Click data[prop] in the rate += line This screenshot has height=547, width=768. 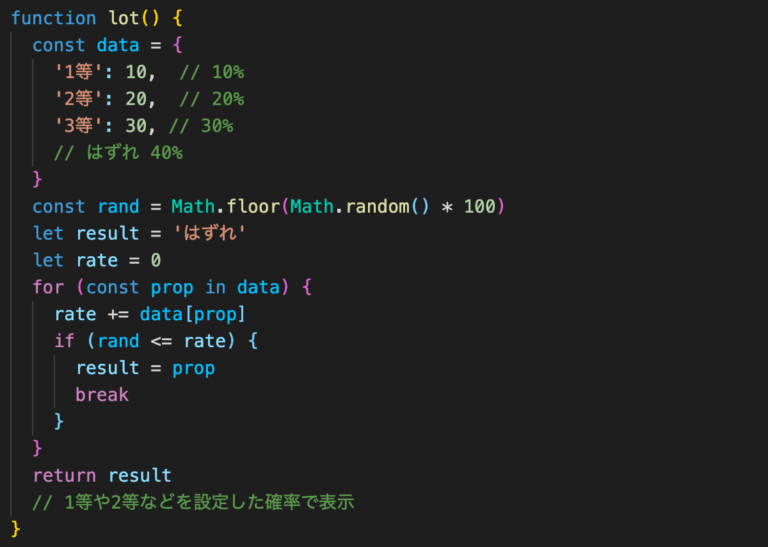click(192, 314)
